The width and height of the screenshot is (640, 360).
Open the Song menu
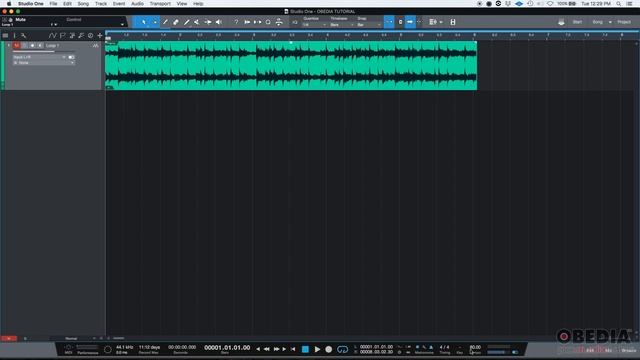pos(83,4)
